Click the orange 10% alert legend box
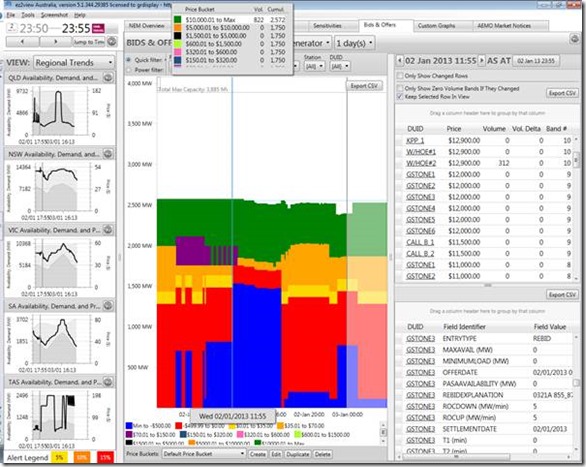586x467 pixels. coord(82,457)
